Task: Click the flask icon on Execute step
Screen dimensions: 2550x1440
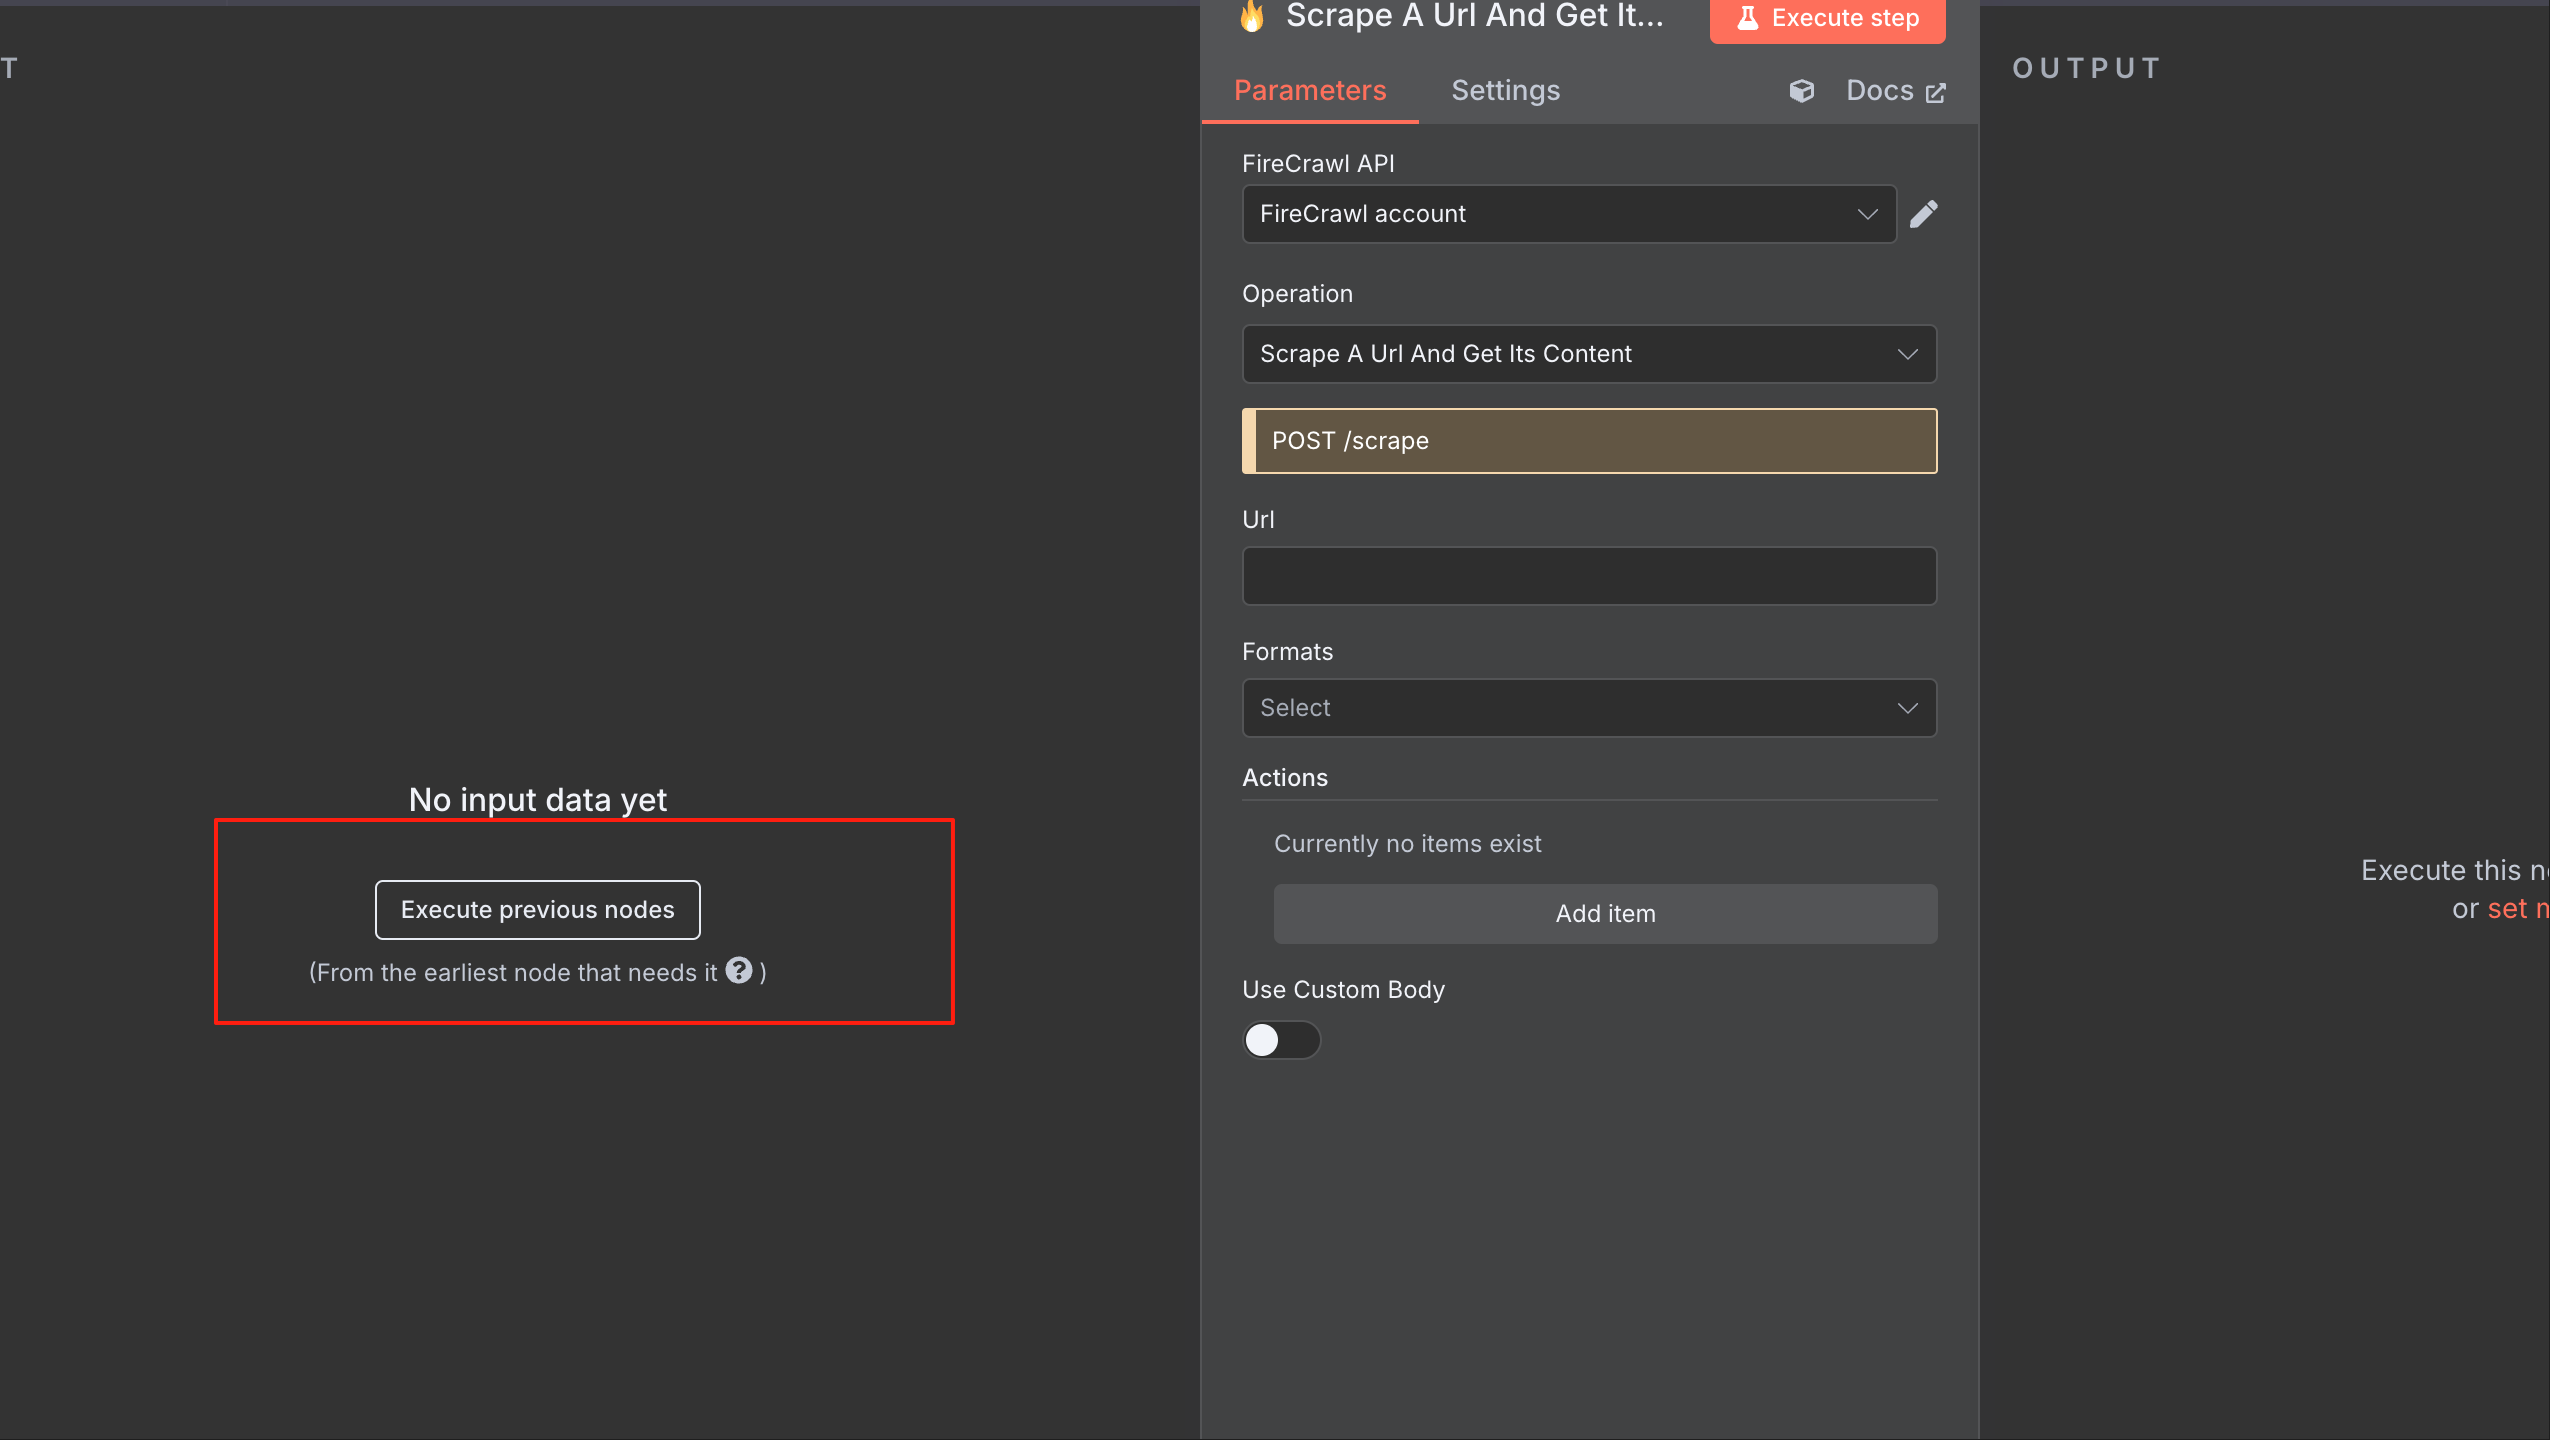Action: (1747, 18)
